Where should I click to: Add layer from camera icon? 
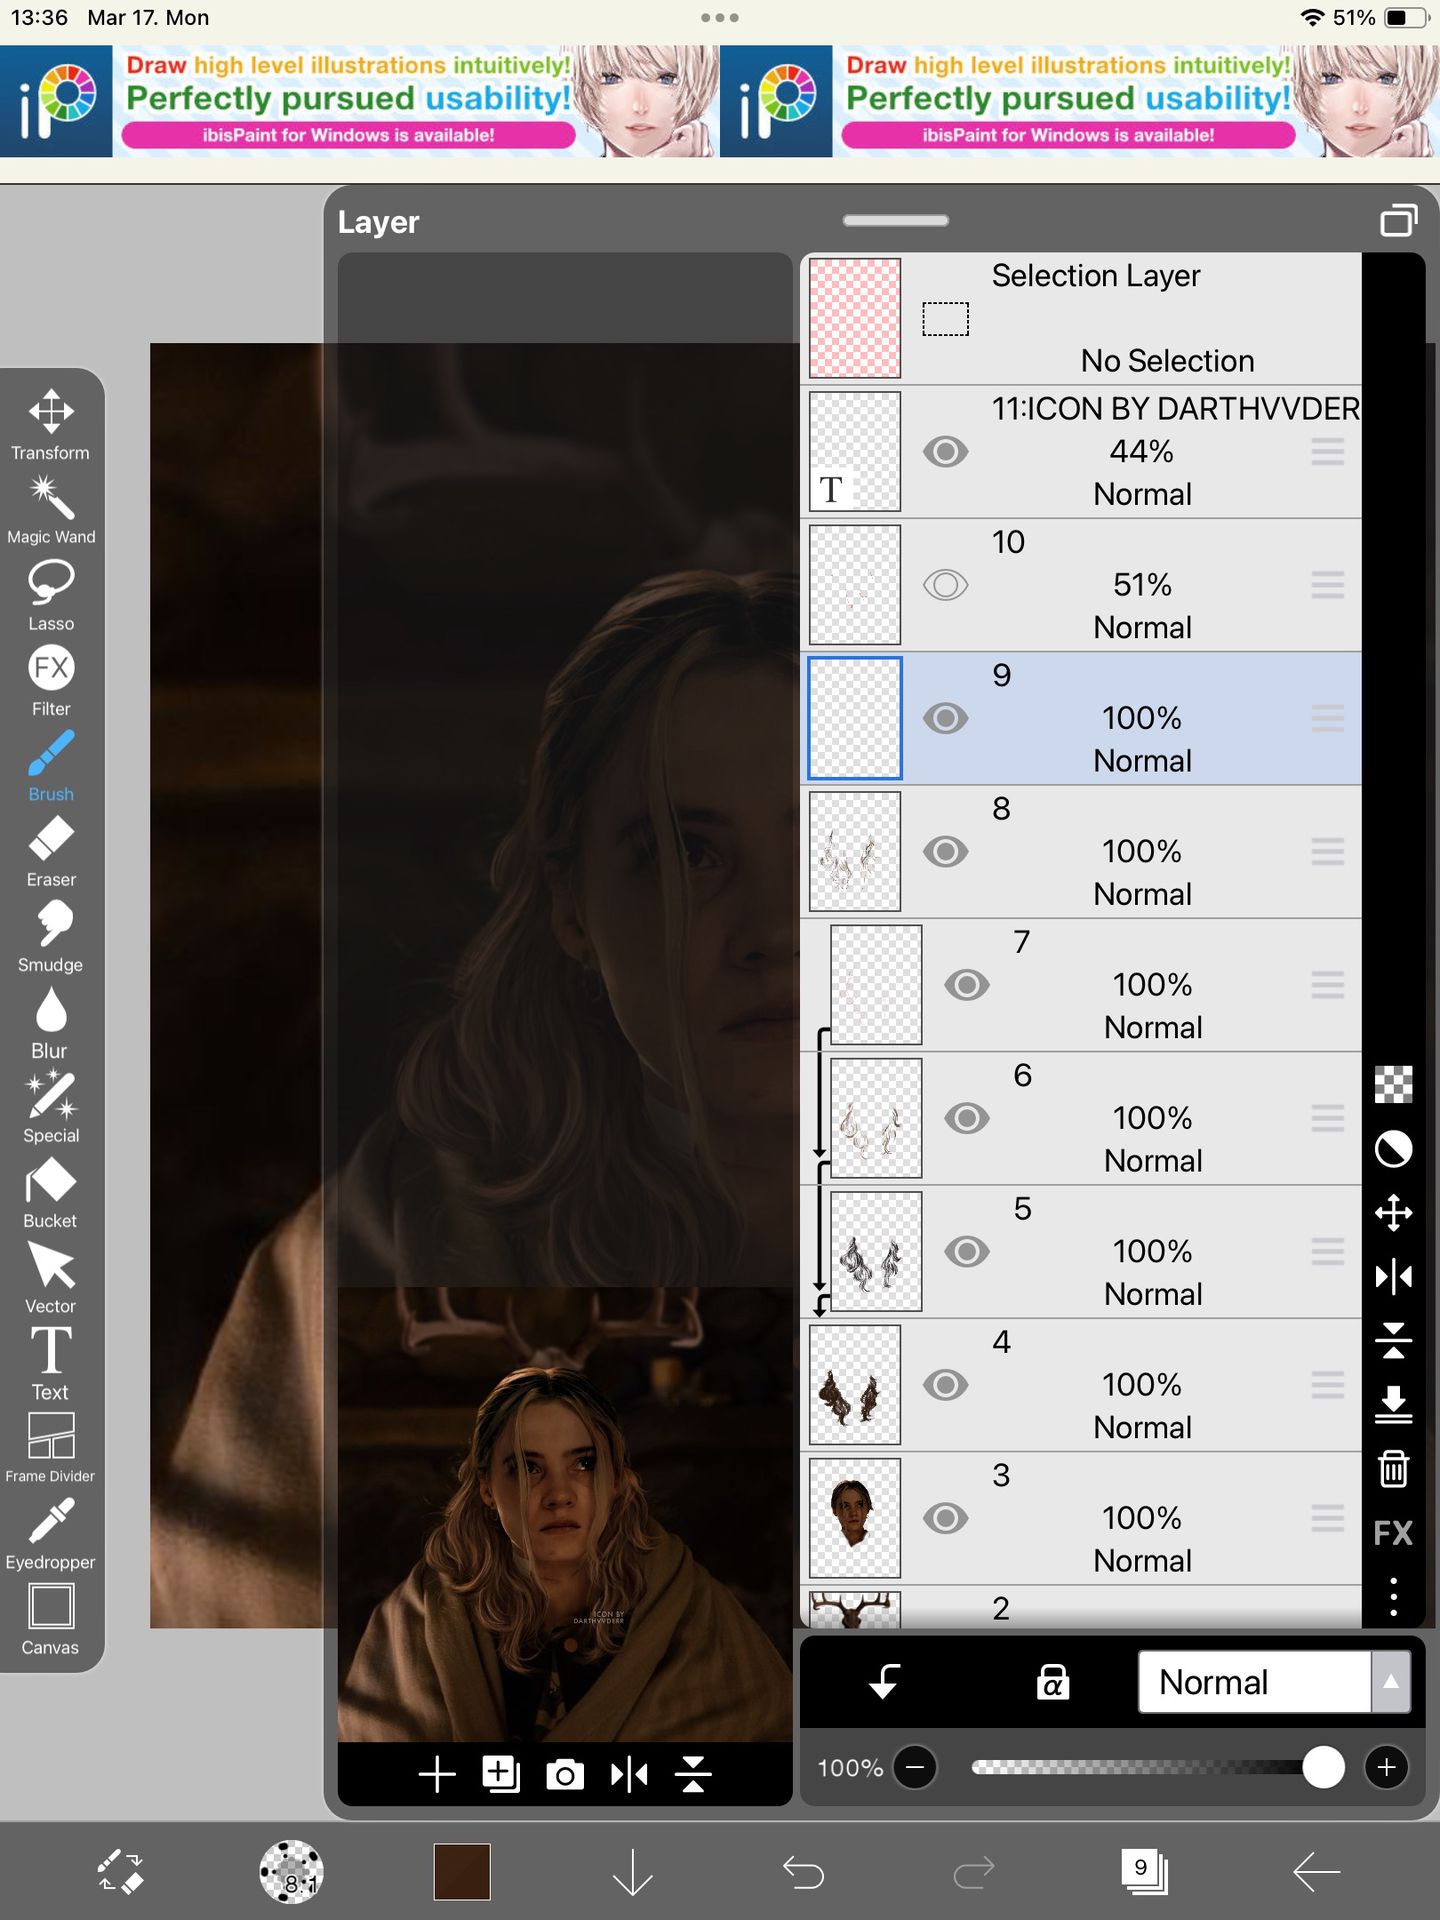(x=565, y=1775)
